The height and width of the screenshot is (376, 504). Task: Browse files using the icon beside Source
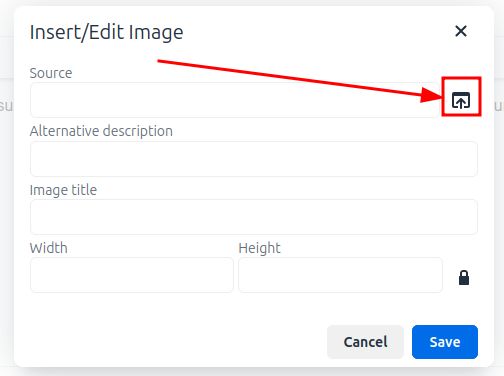pyautogui.click(x=461, y=100)
